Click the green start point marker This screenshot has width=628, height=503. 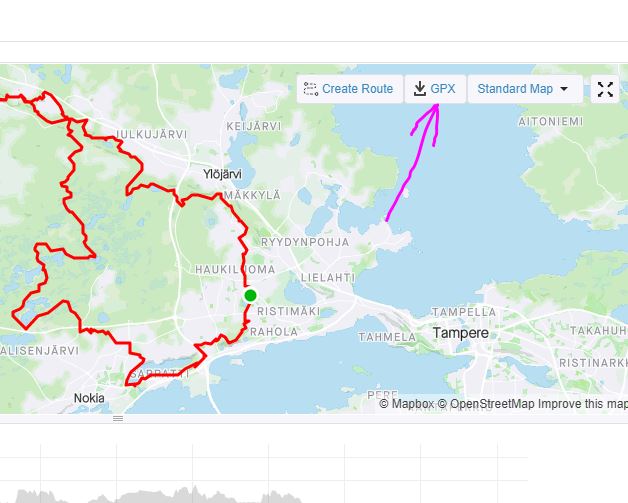pyautogui.click(x=250, y=296)
